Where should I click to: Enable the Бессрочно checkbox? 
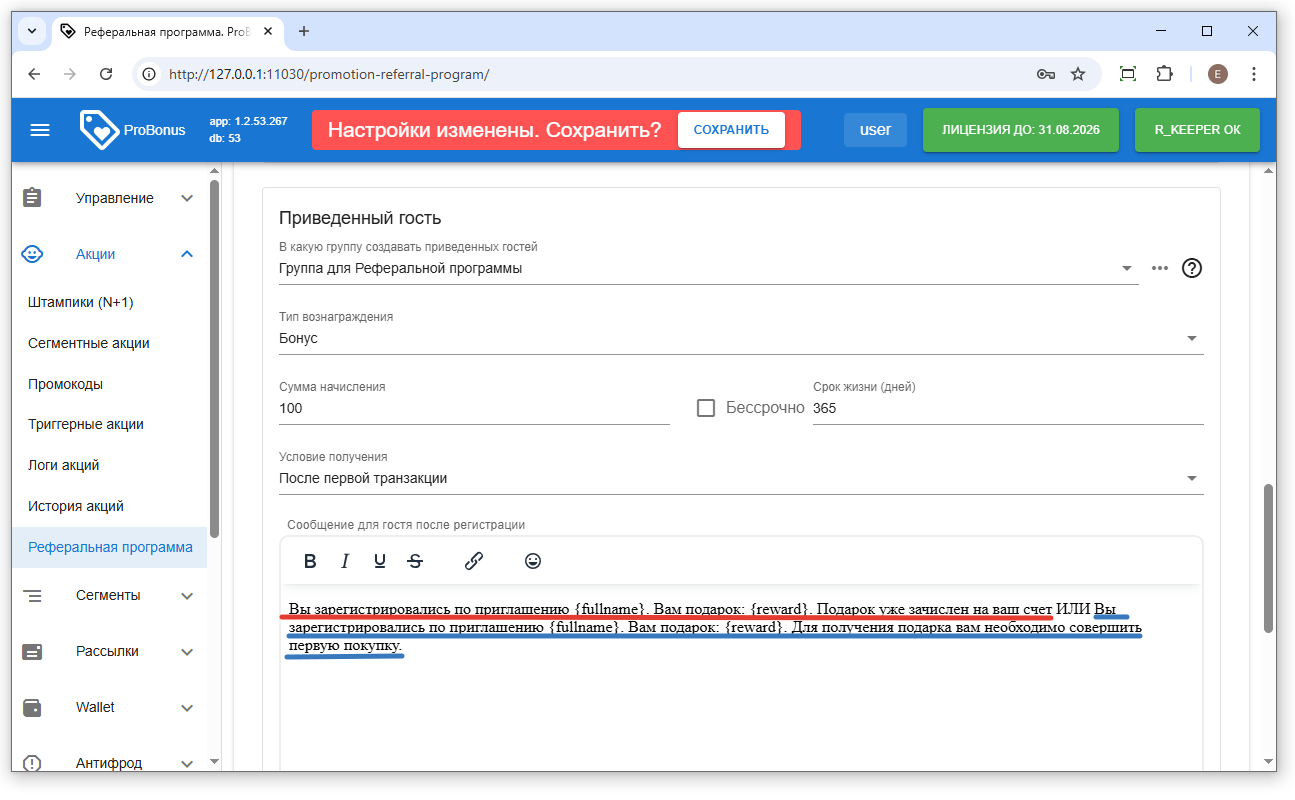(706, 408)
